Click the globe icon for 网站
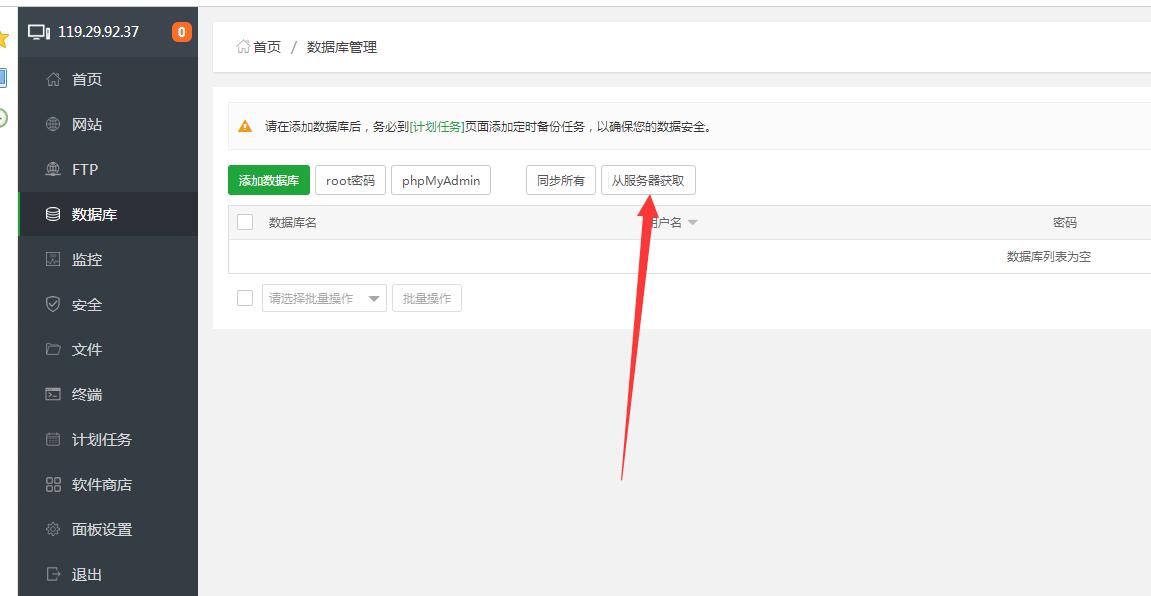Image resolution: width=1151 pixels, height=596 pixels. point(54,124)
